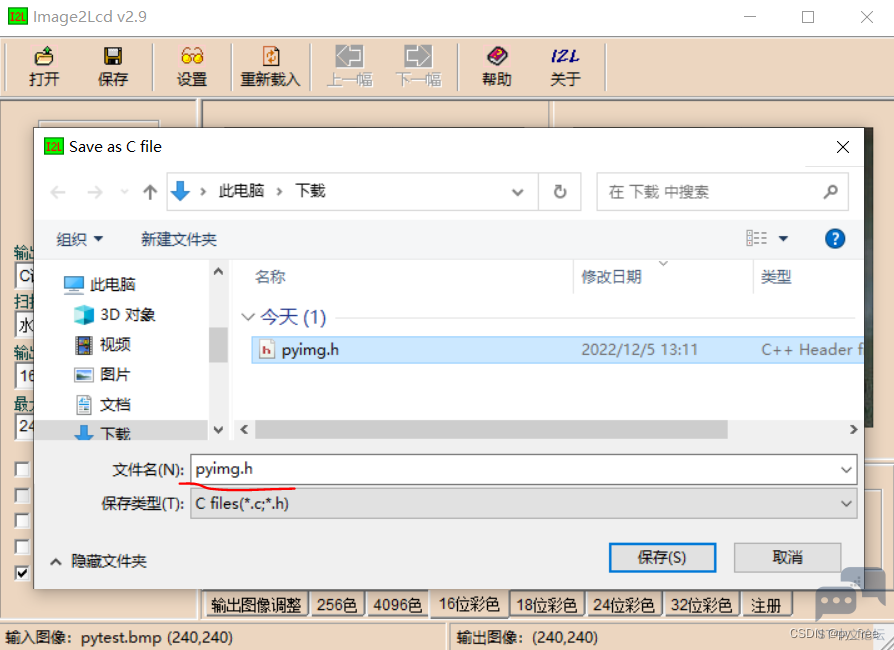Switch to 16位彩色 tab
Image resolution: width=894 pixels, height=650 pixels.
pyautogui.click(x=469, y=603)
